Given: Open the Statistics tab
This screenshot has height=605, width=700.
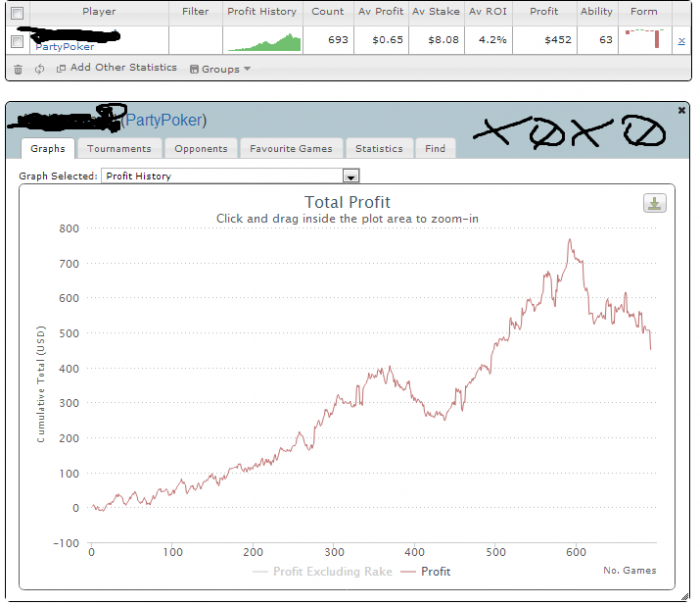Looking at the screenshot, I should tap(379, 148).
